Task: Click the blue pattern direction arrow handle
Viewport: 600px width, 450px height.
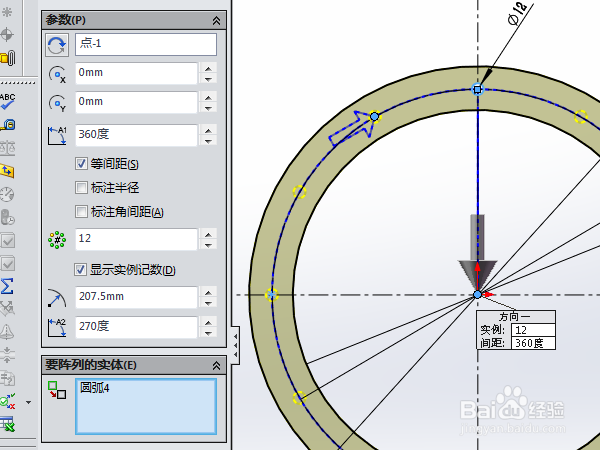Action: [352, 128]
